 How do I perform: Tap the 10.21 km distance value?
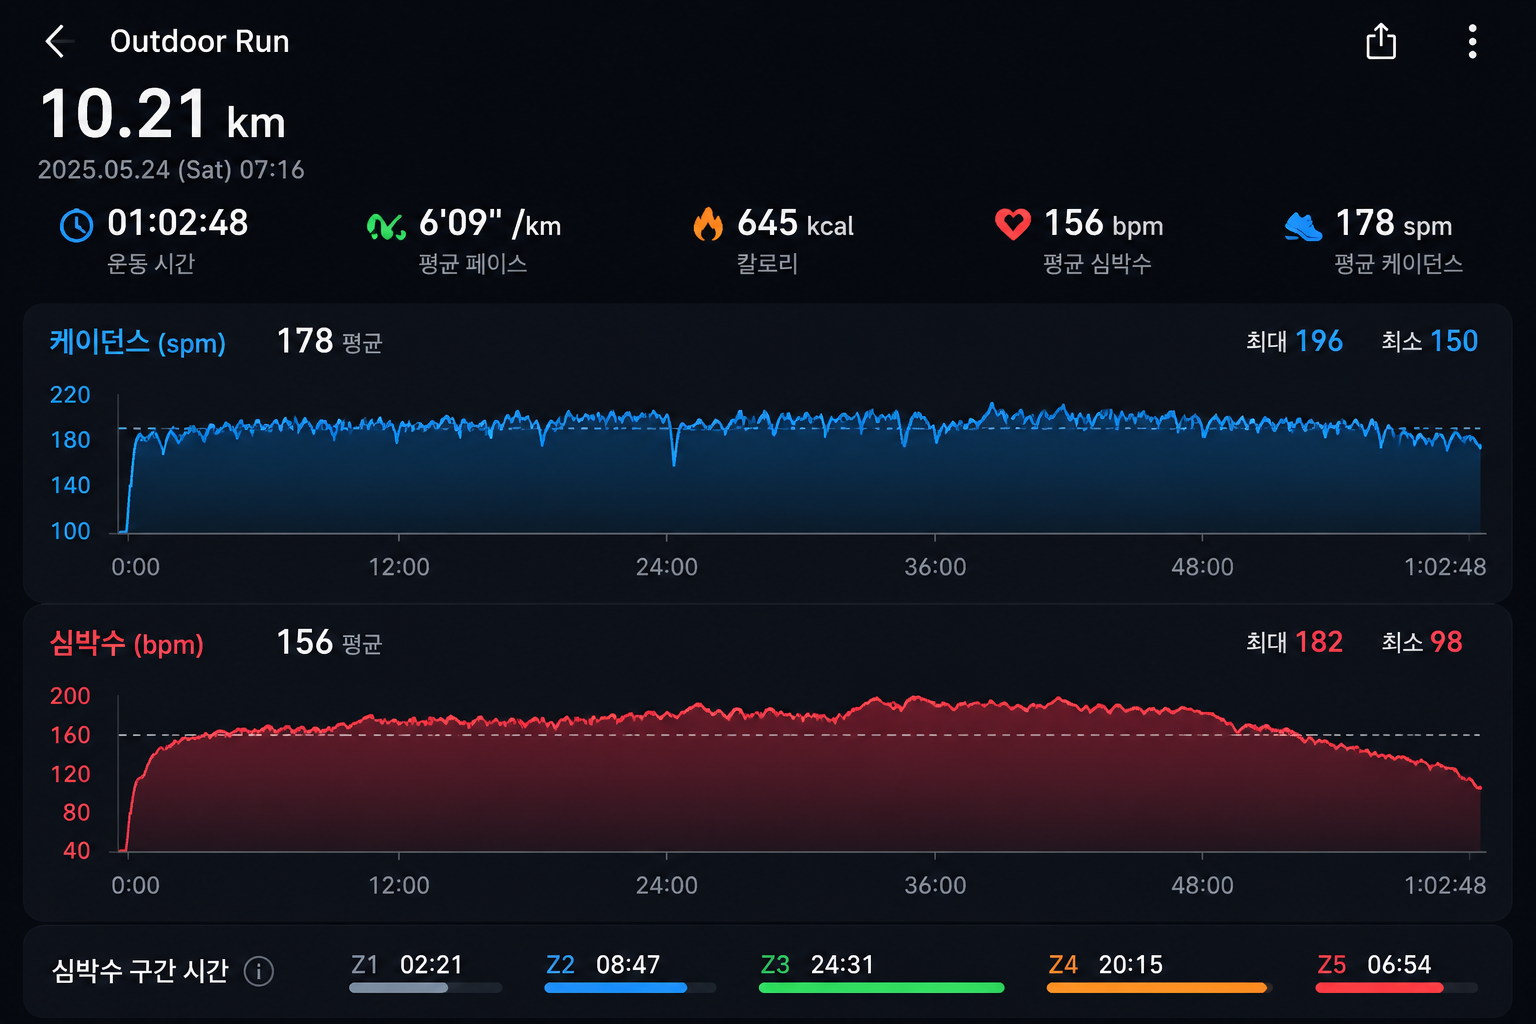tap(163, 114)
